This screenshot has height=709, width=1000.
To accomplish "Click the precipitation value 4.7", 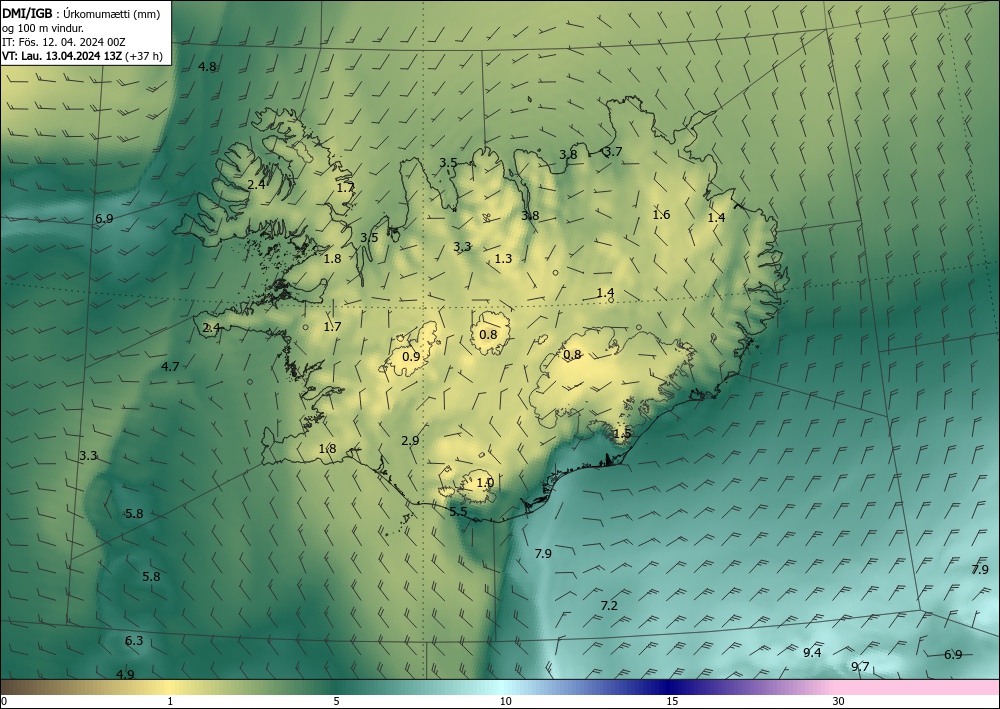I will [x=170, y=367].
